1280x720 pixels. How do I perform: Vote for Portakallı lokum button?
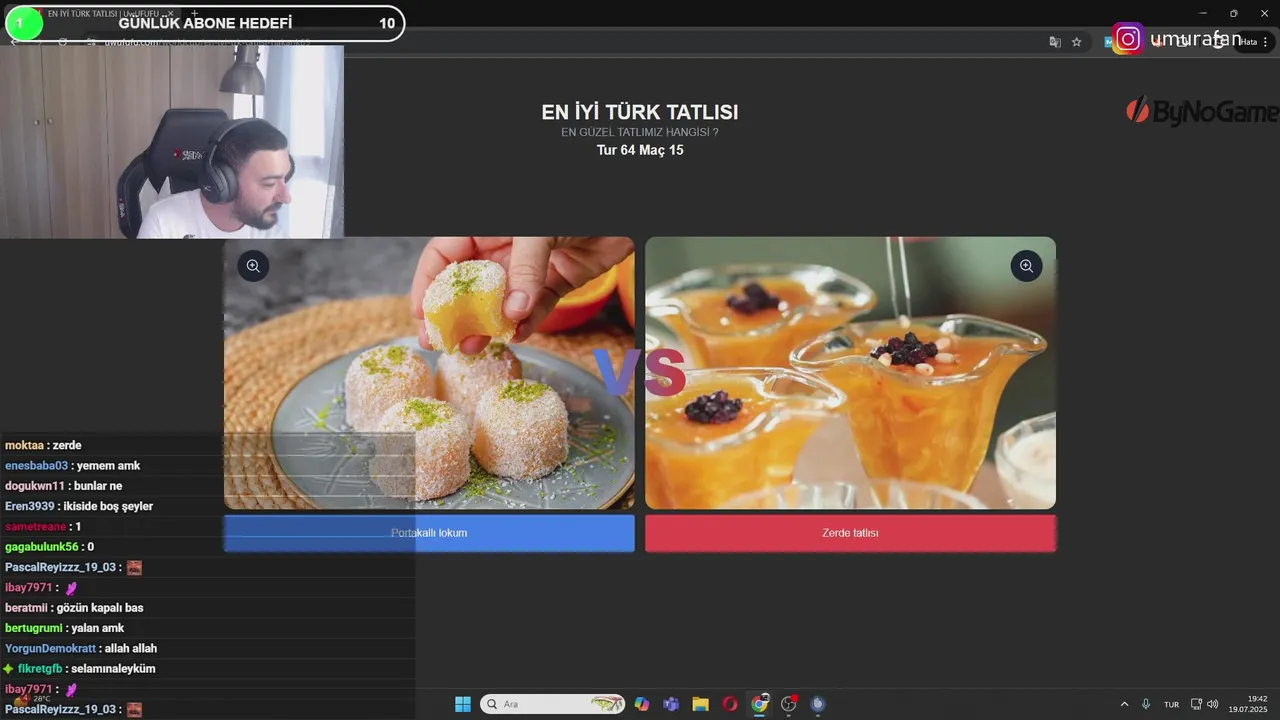coord(429,533)
